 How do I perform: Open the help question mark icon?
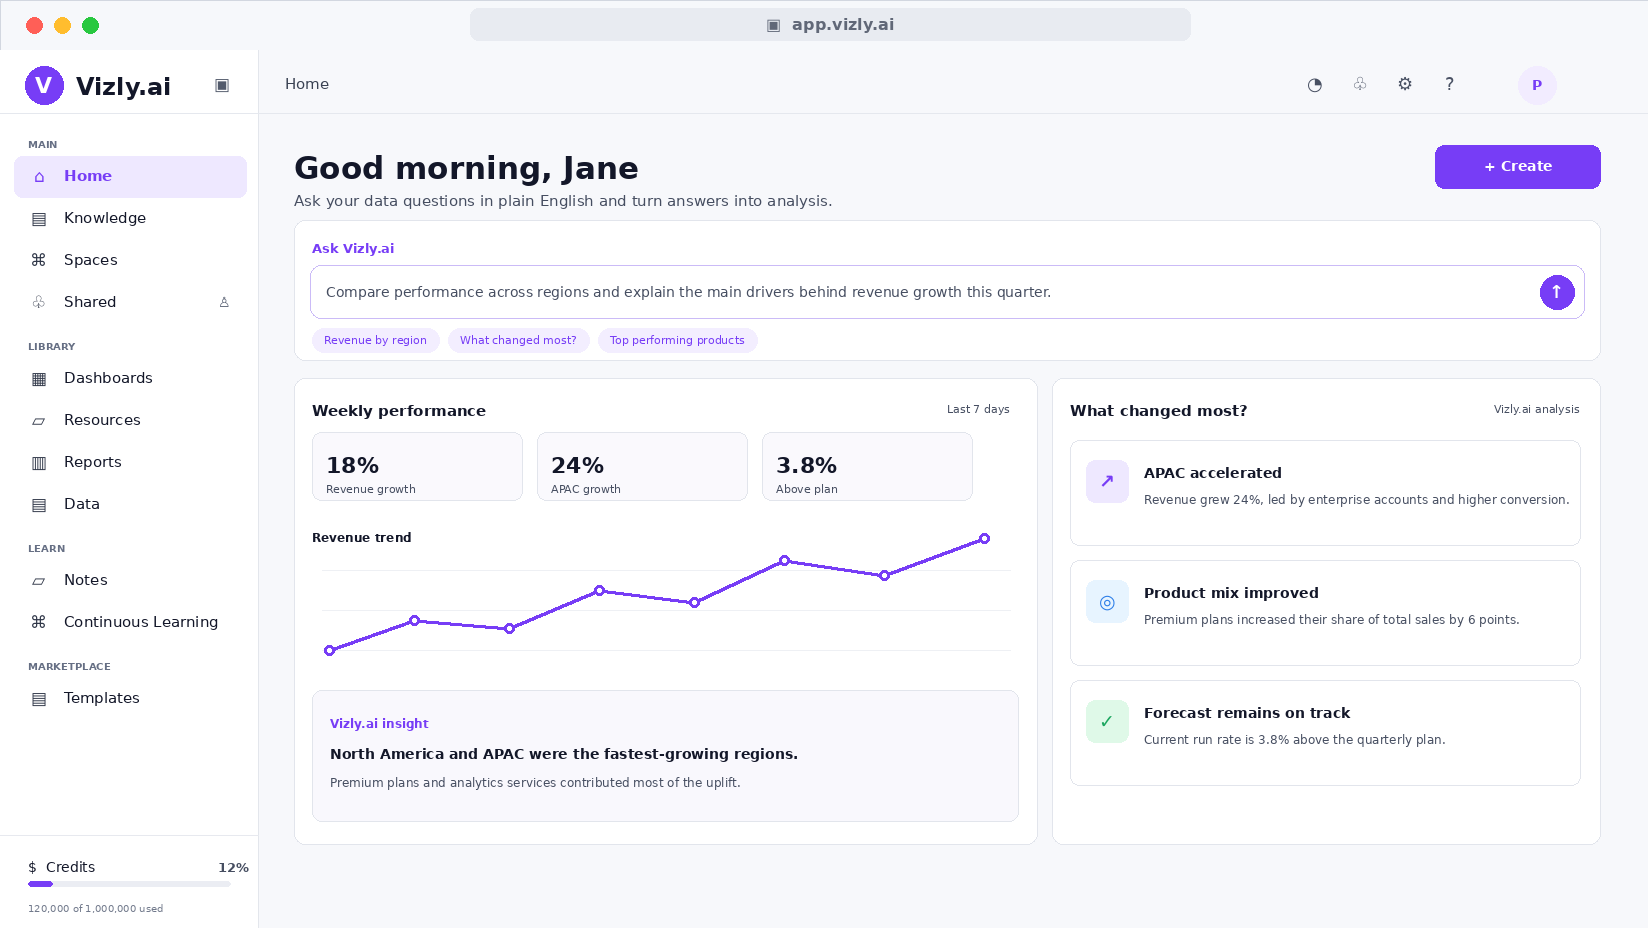(1449, 85)
